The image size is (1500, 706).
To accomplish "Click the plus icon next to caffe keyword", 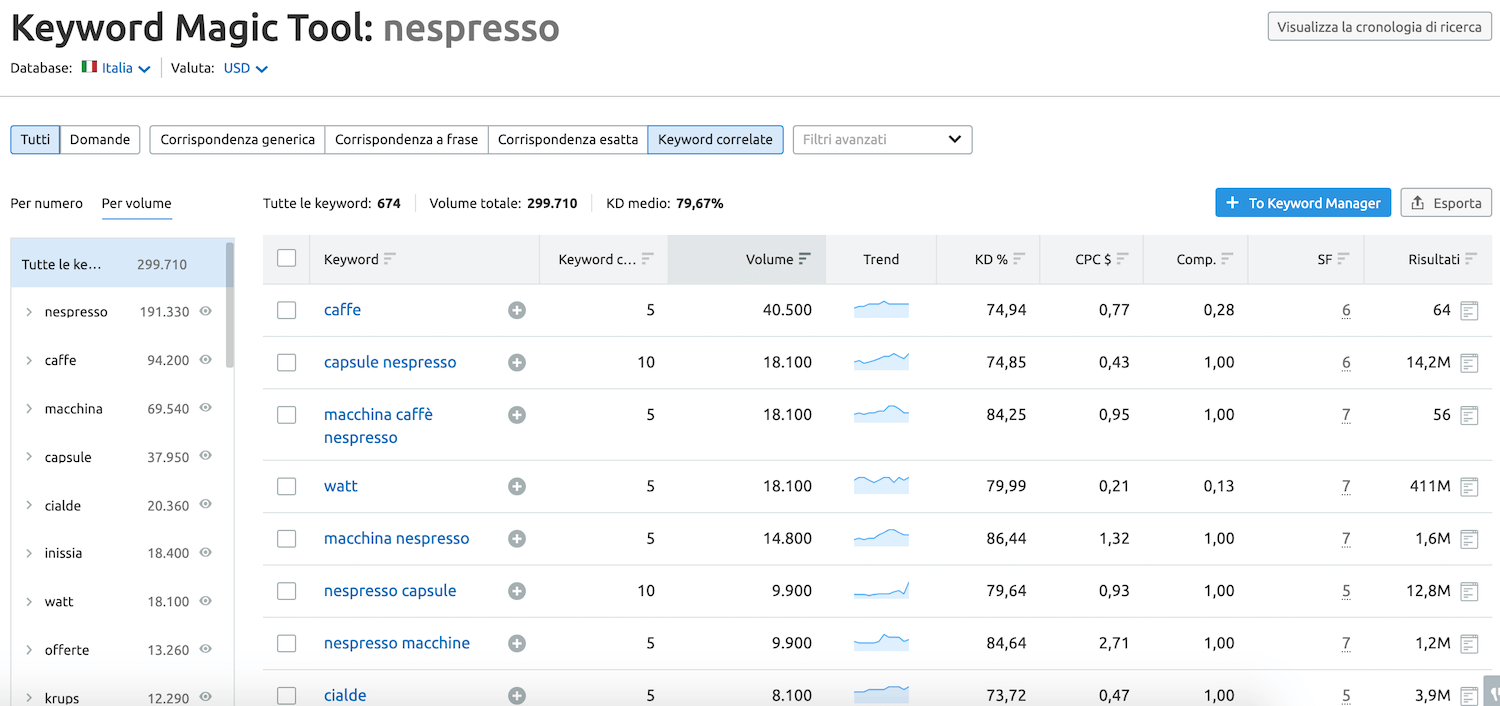I will (517, 311).
